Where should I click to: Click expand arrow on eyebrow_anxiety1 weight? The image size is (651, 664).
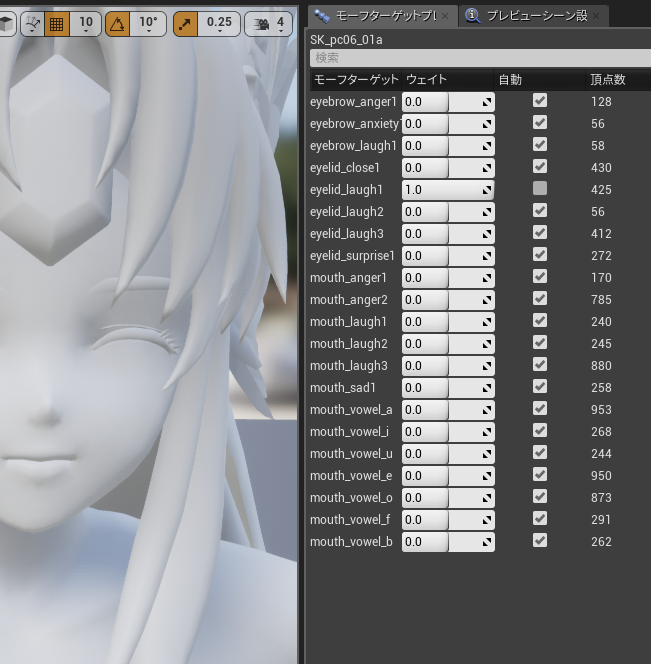pyautogui.click(x=487, y=124)
